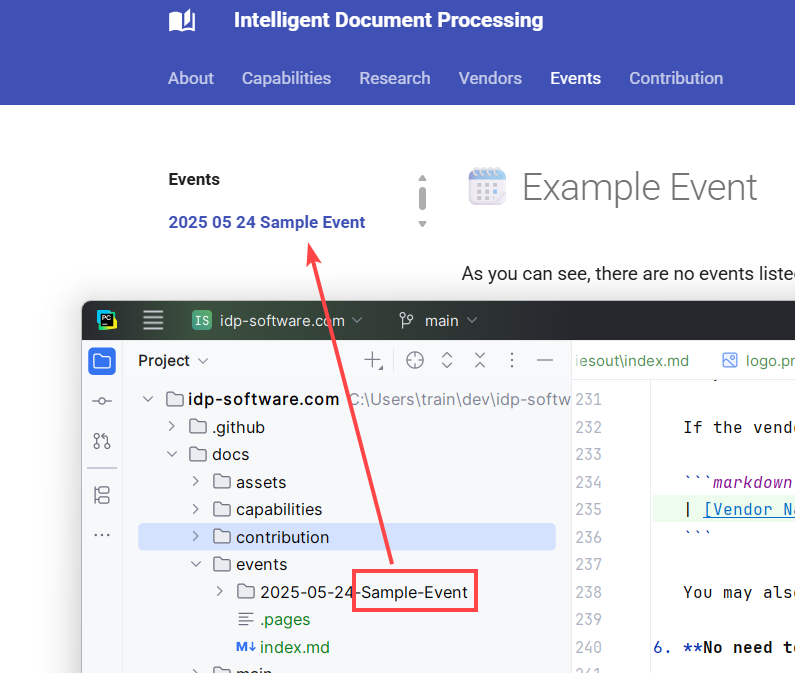Click the [Vendor N link text in editor
795x673 pixels.
pos(748,509)
